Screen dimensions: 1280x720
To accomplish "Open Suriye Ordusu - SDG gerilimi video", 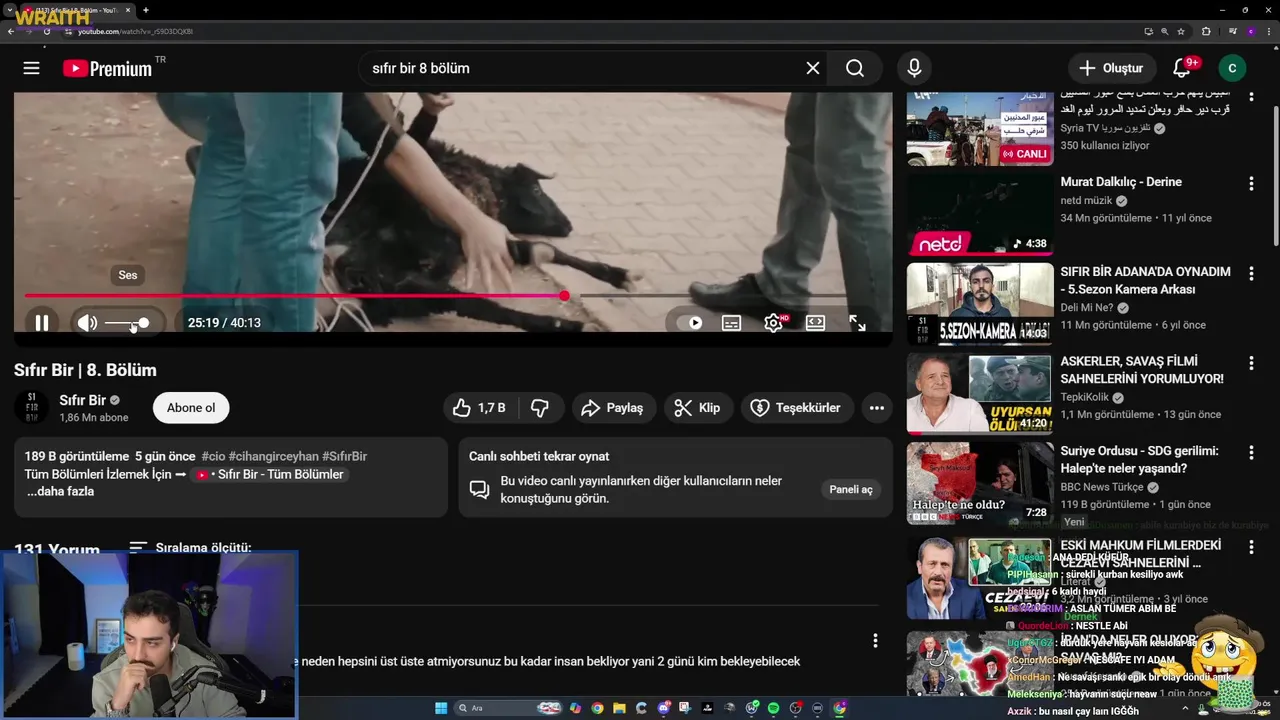I will tap(1139, 460).
